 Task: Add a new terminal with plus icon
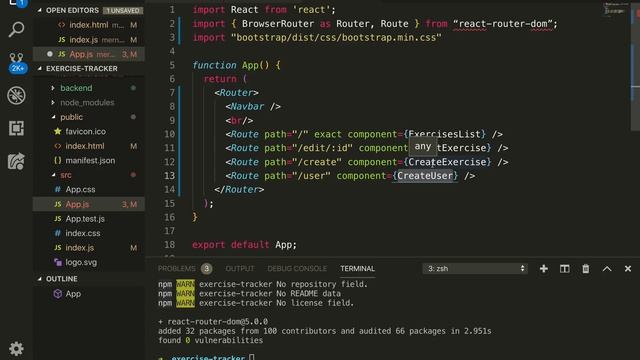click(x=544, y=269)
